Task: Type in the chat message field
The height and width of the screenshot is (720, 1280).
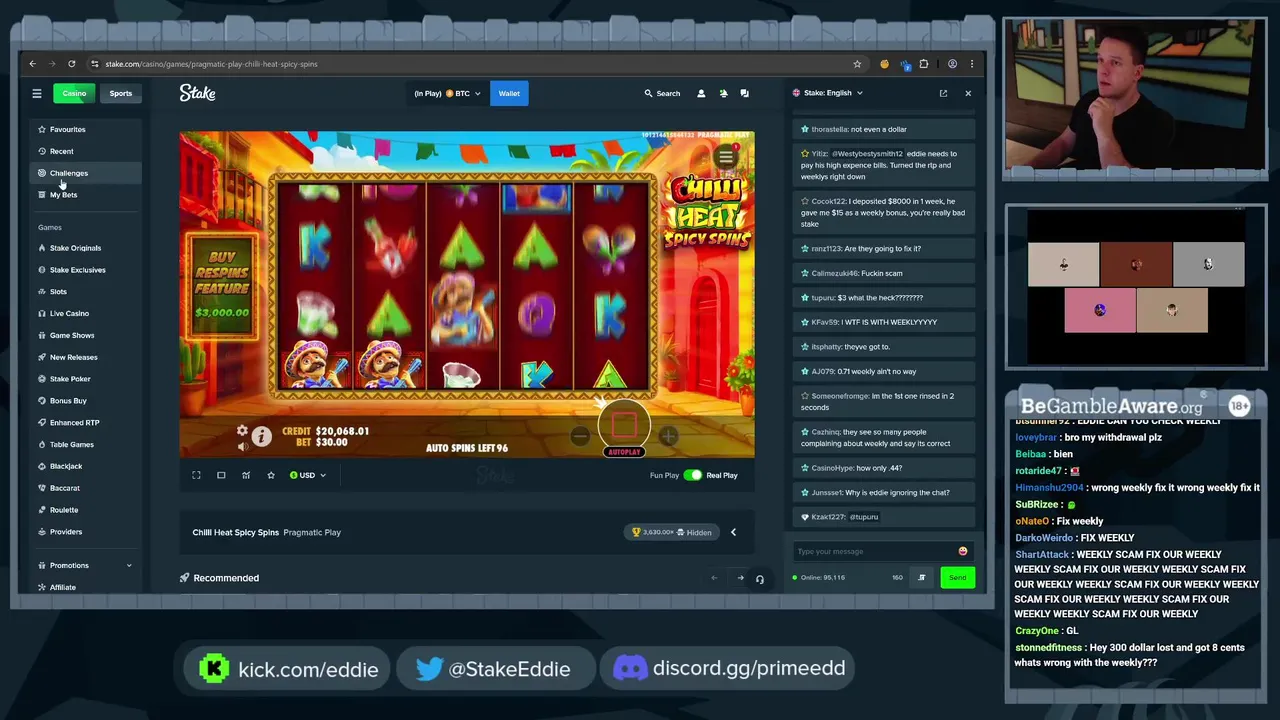Action: point(874,551)
